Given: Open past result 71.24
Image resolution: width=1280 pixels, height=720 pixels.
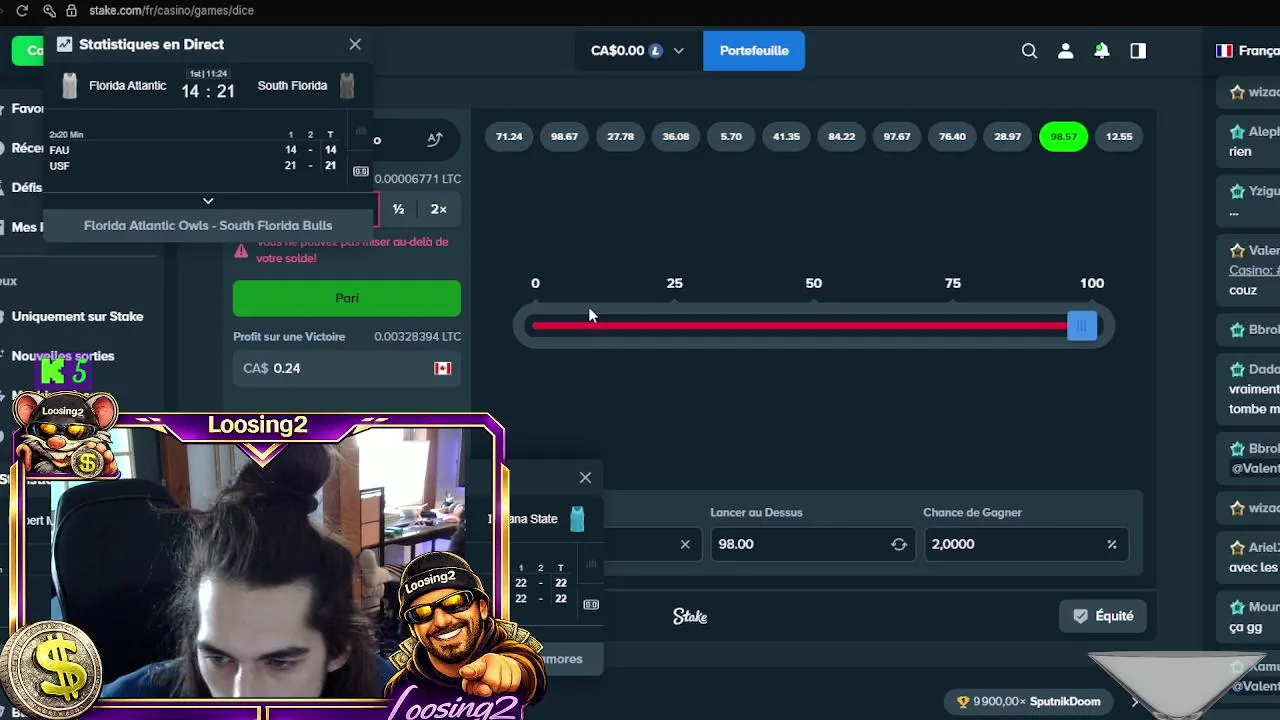Looking at the screenshot, I should pos(509,136).
